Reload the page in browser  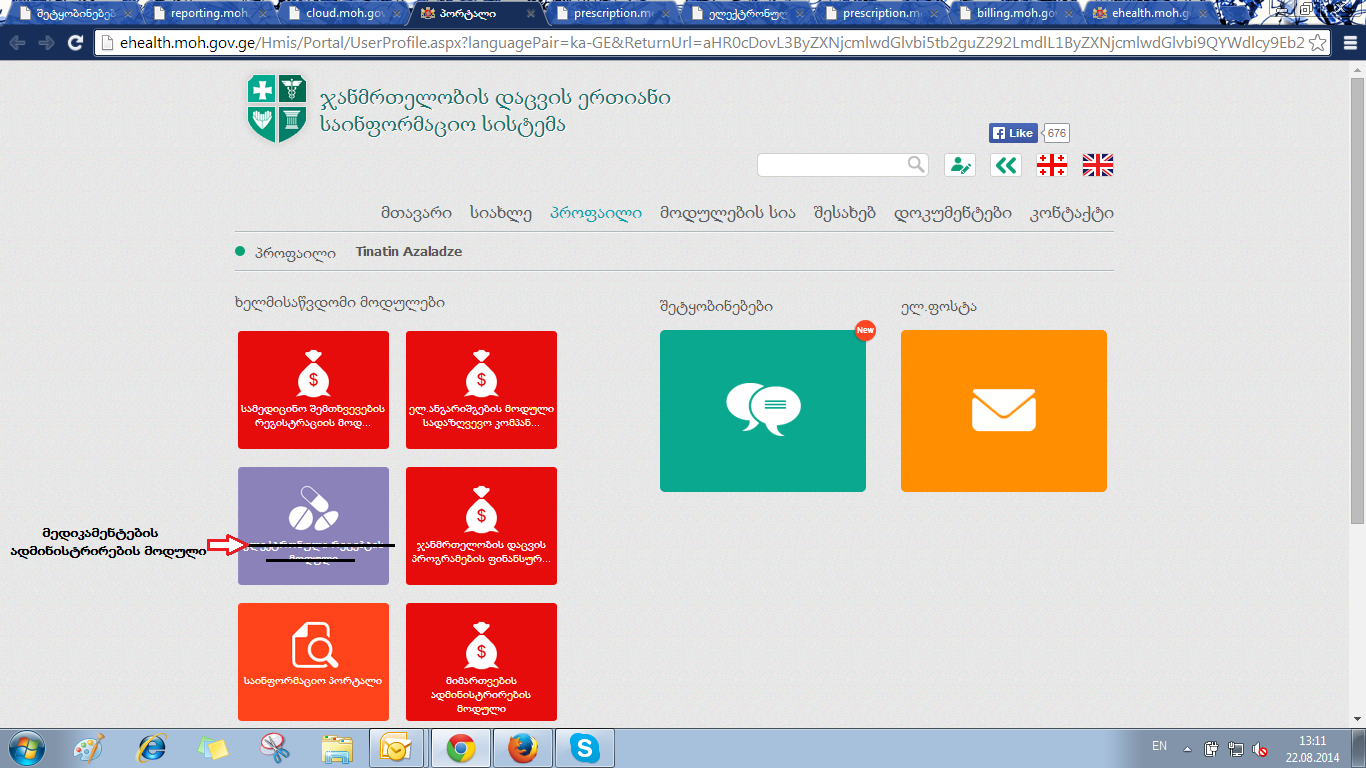click(75, 43)
